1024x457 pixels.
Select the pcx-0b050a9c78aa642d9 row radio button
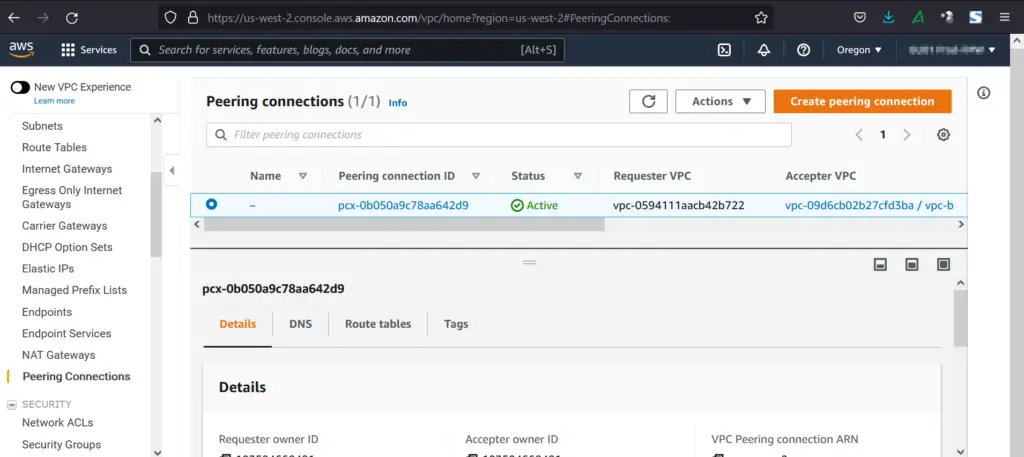tap(212, 204)
